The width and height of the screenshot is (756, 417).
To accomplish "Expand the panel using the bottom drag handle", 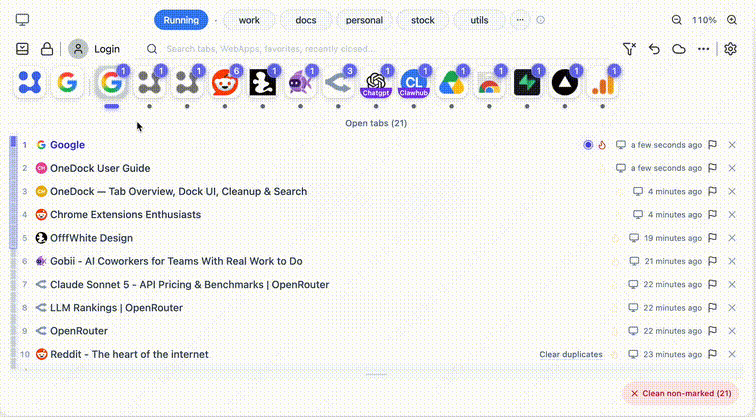I will point(376,375).
